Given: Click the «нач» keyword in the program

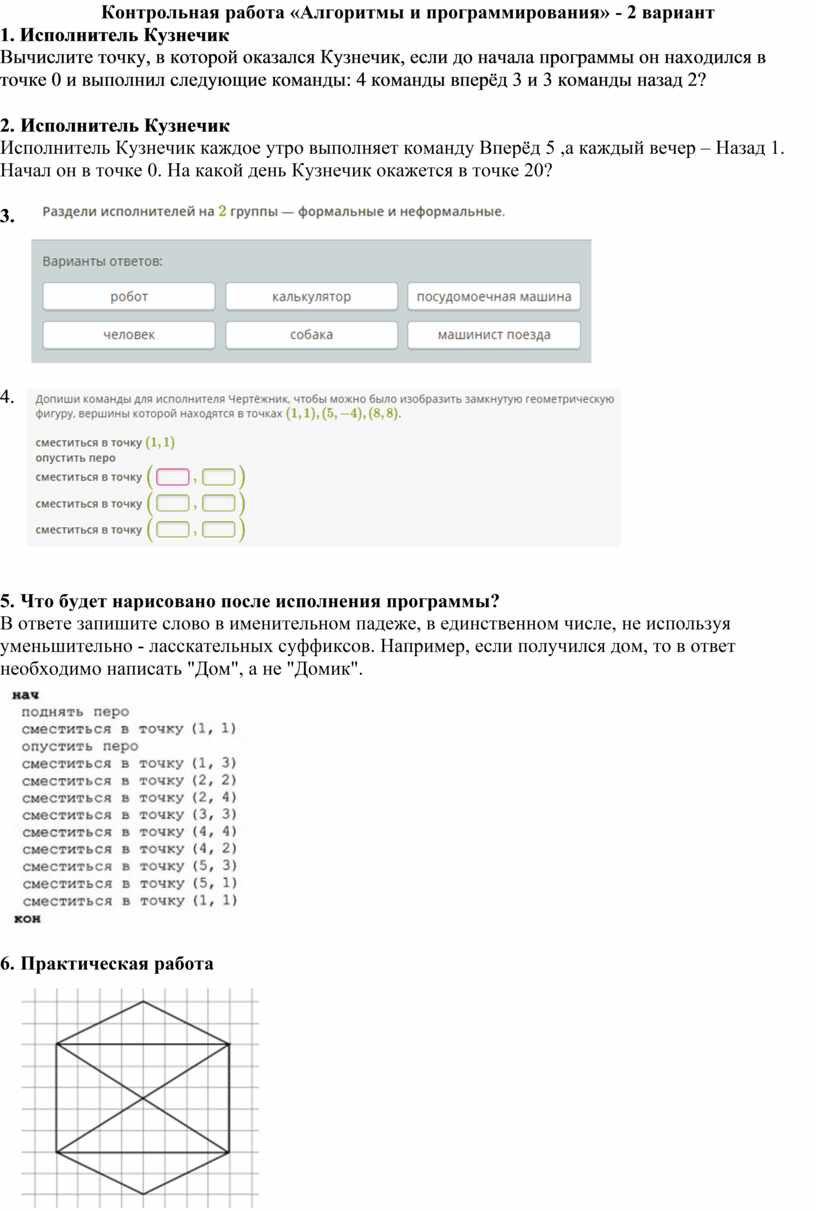Looking at the screenshot, I should 25,694.
